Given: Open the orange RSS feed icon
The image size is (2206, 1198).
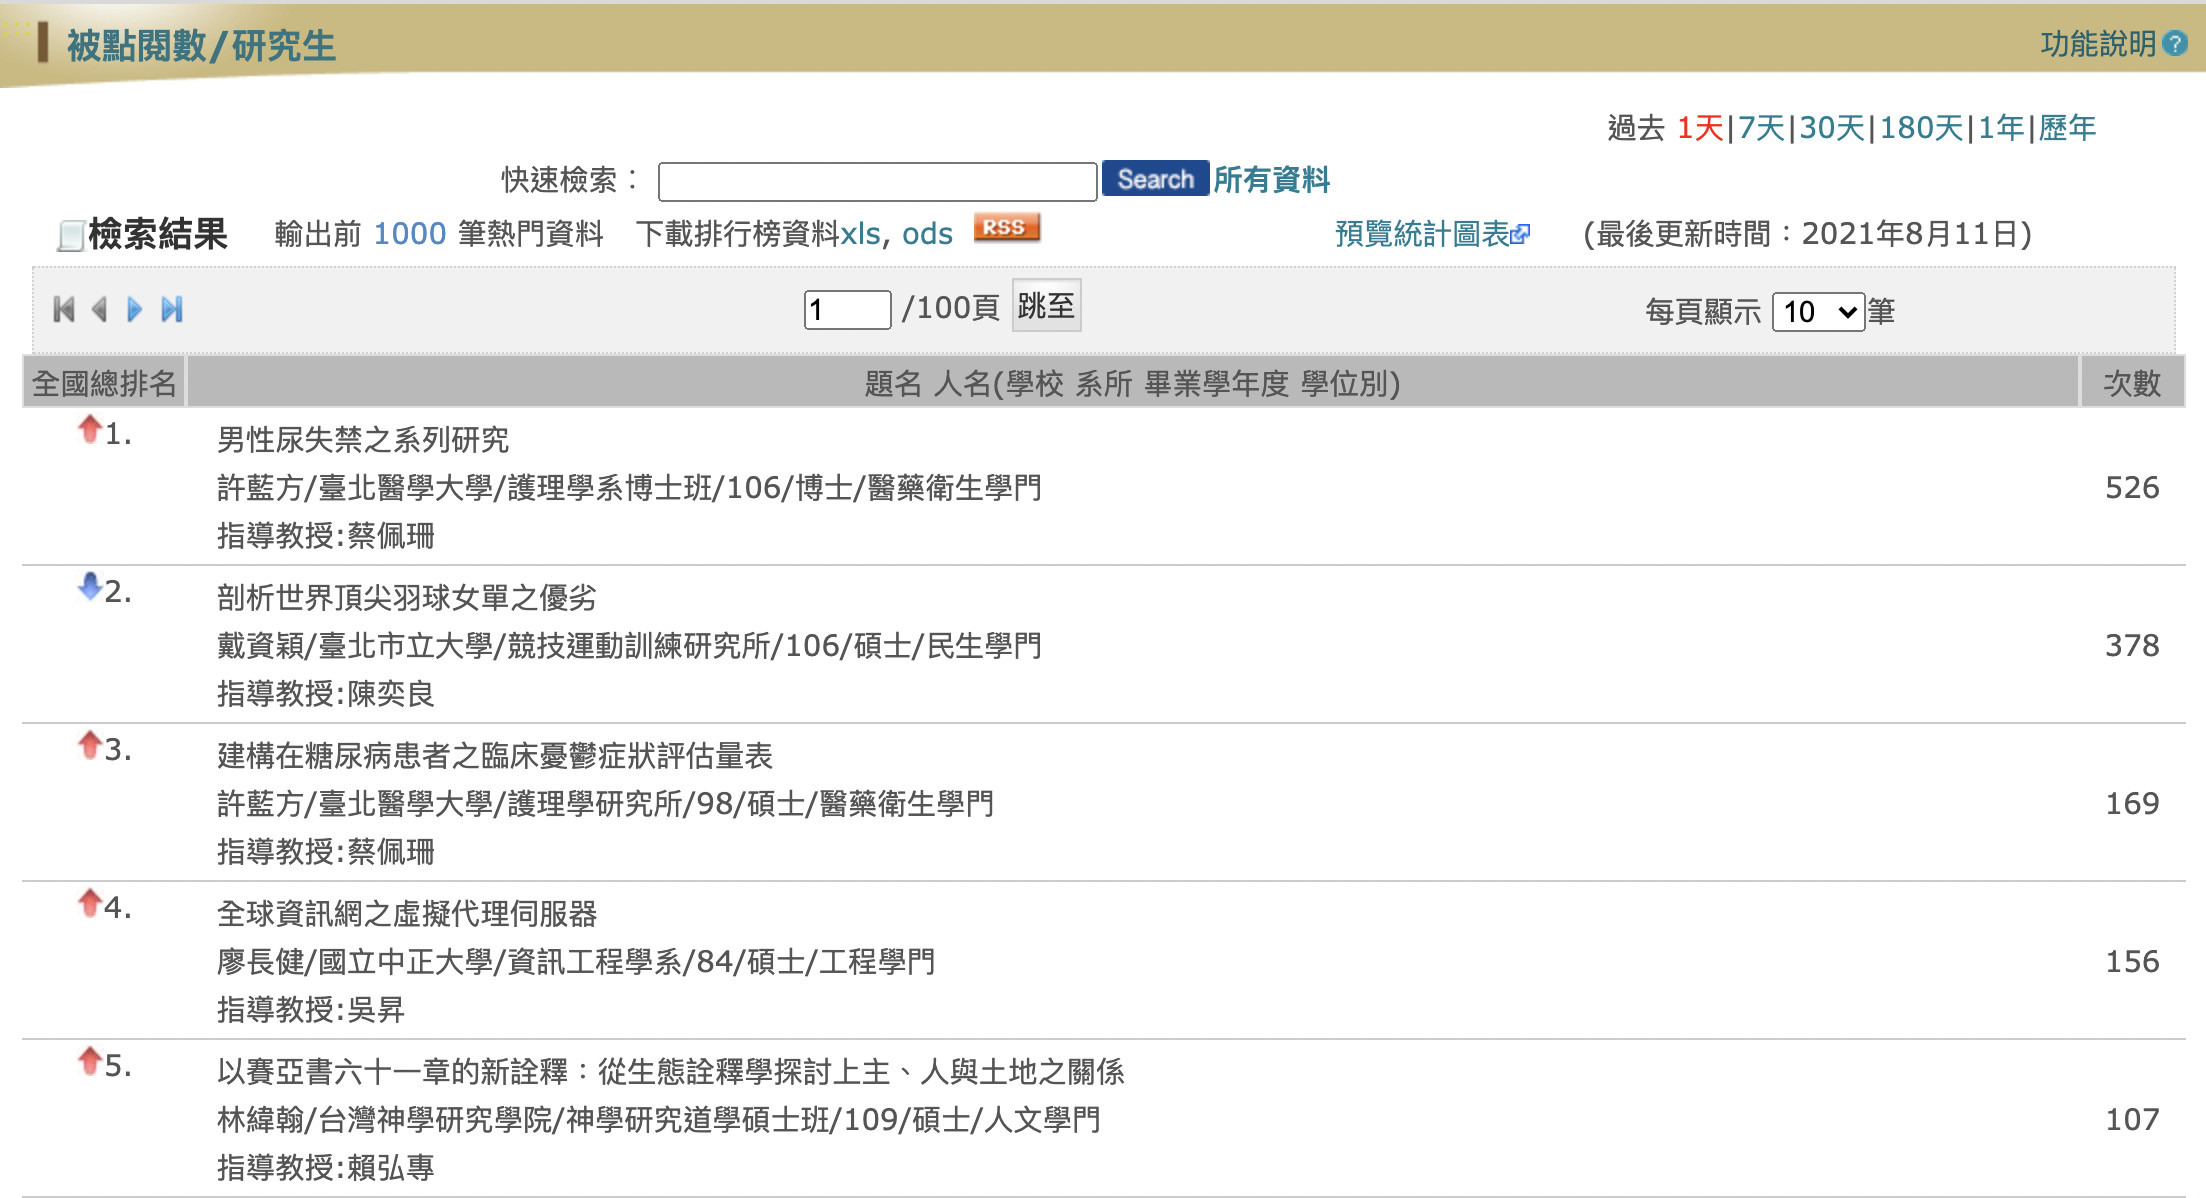Looking at the screenshot, I should click(x=1007, y=228).
